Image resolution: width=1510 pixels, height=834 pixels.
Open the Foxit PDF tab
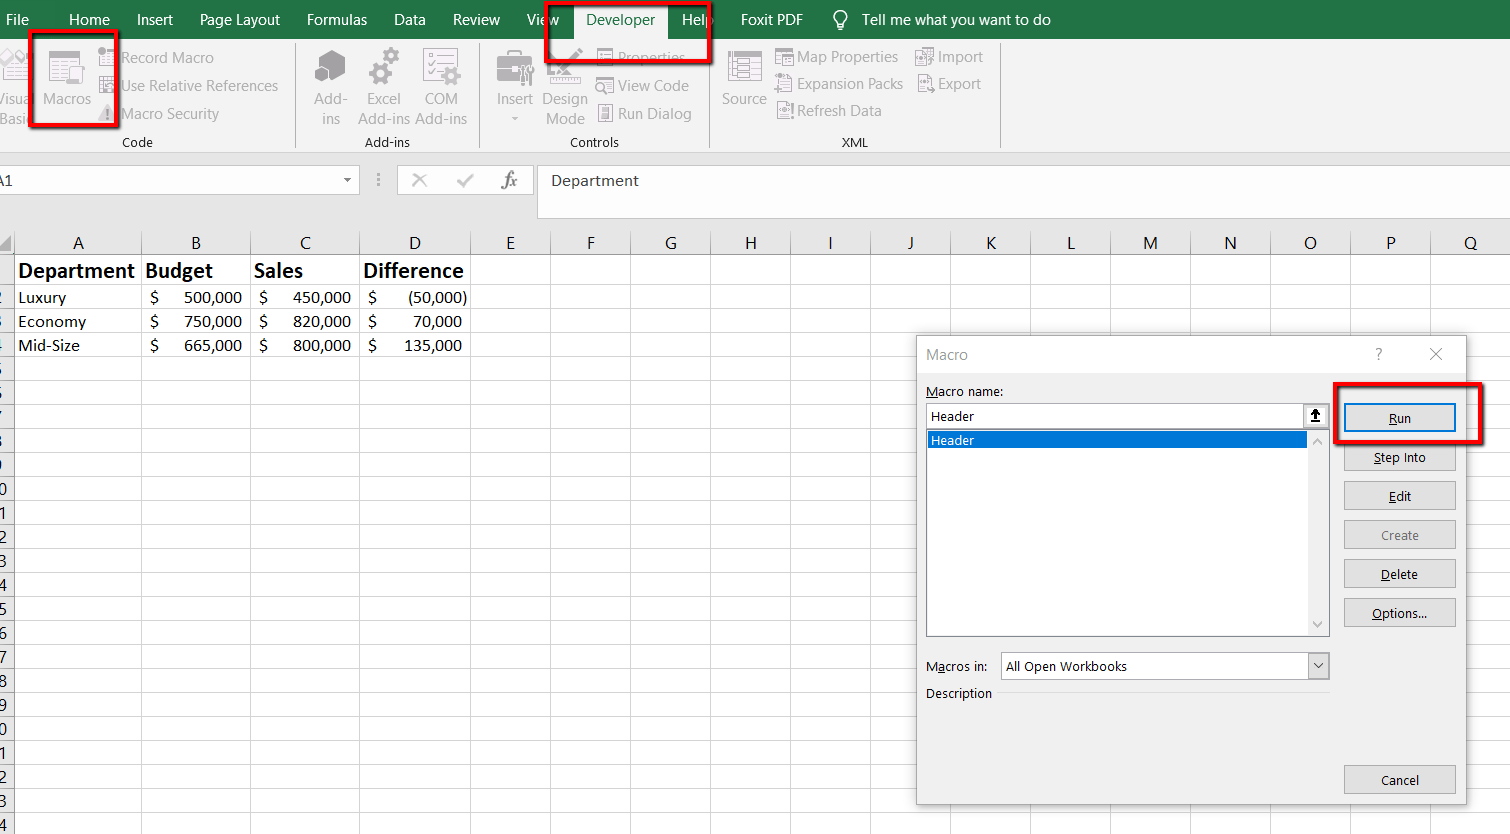771,19
